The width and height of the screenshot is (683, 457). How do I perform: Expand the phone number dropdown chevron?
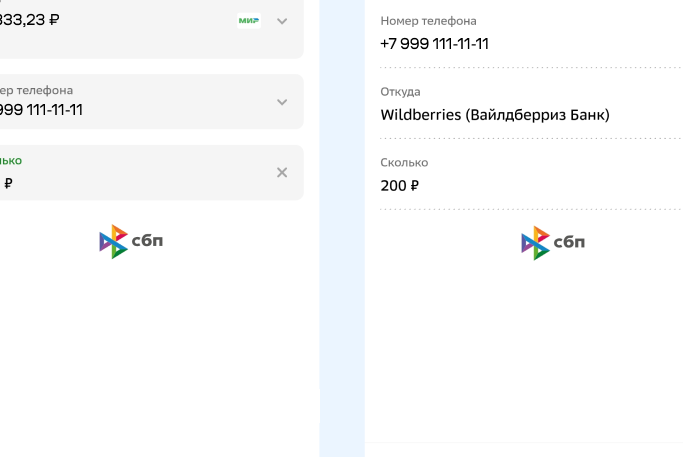click(x=282, y=102)
